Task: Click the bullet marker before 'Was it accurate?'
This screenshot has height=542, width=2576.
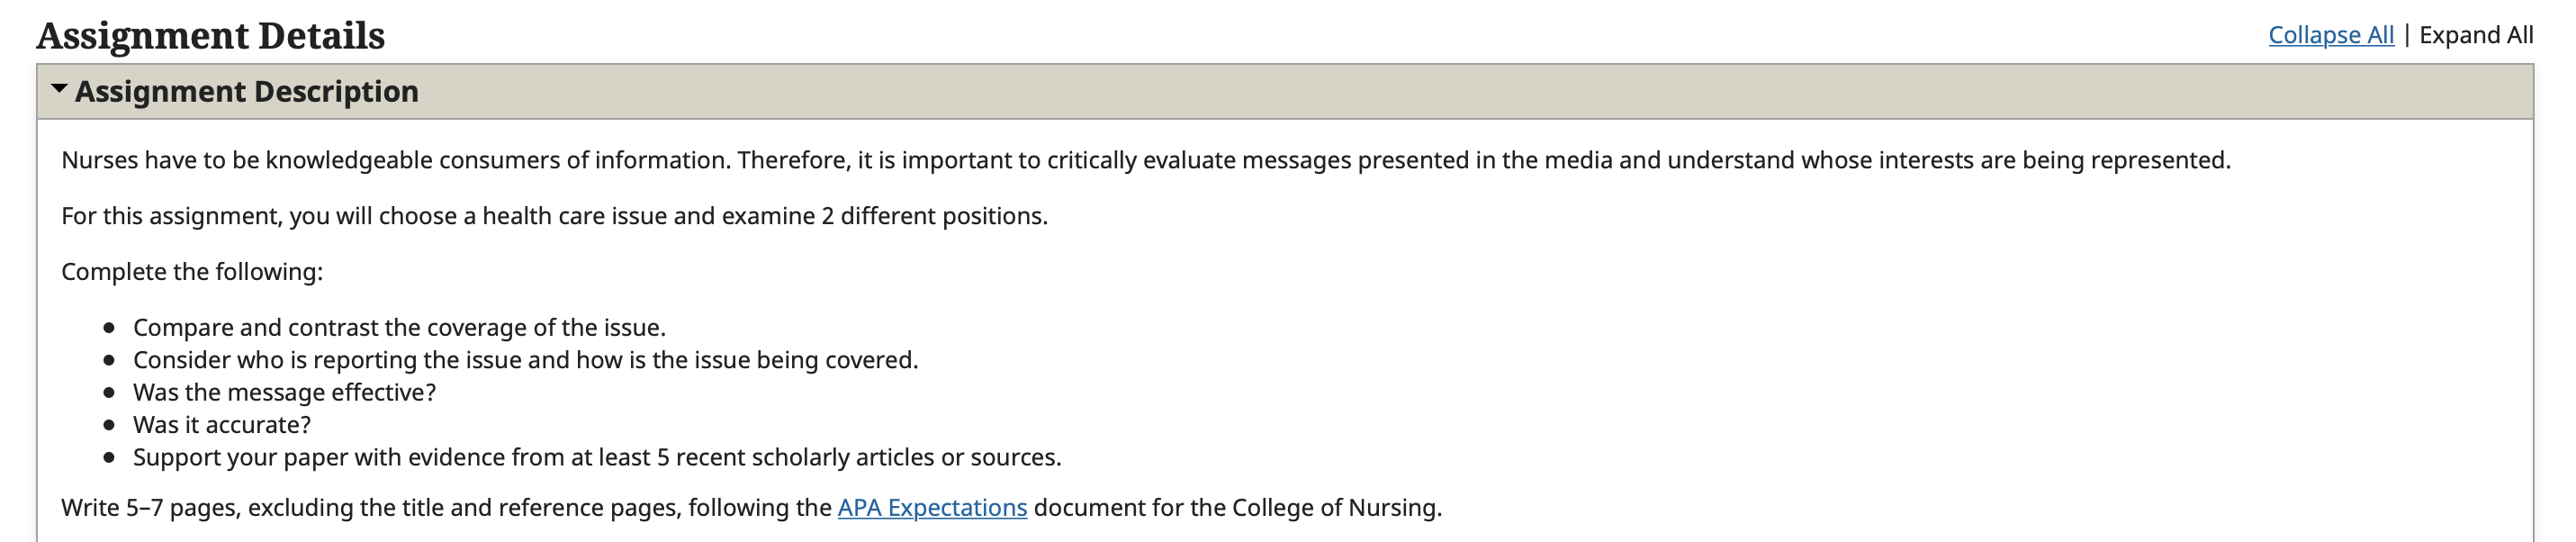Action: click(109, 424)
